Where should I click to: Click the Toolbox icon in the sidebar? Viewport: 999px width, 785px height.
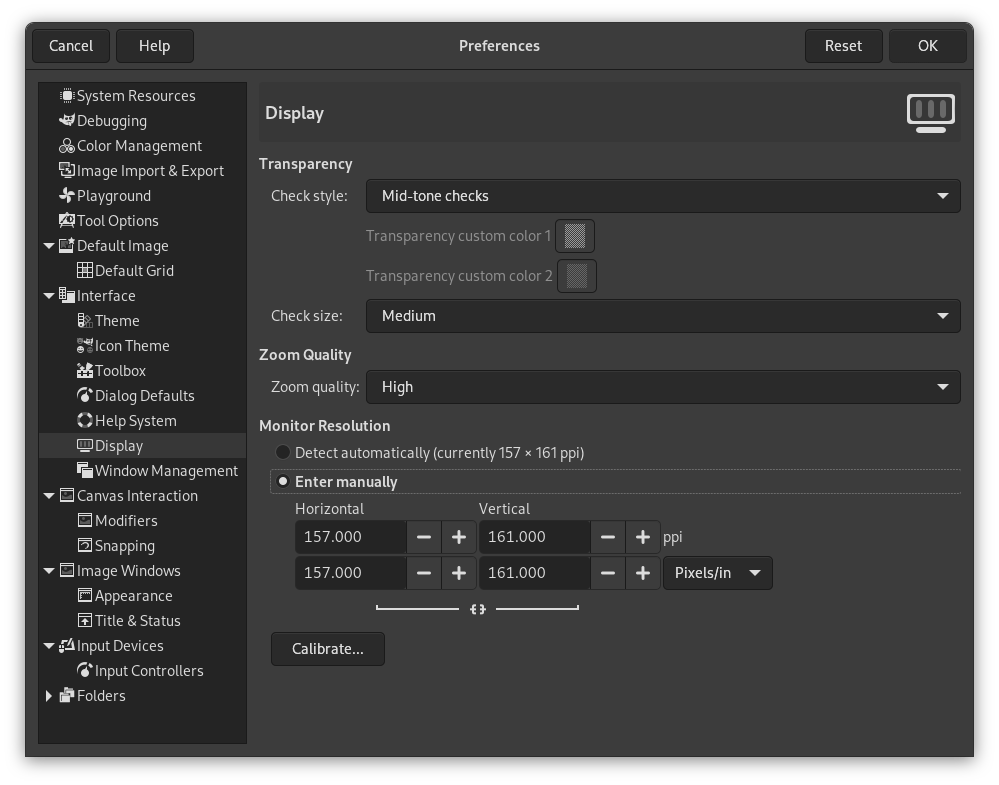[x=88, y=370]
